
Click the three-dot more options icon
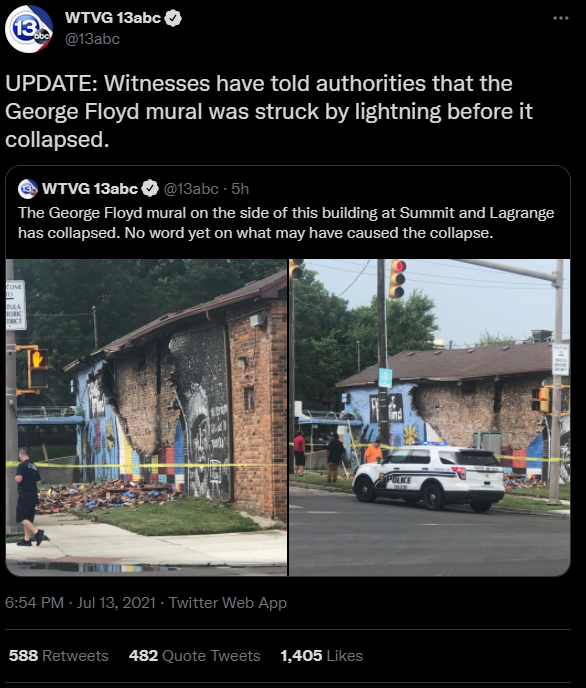pos(561,18)
